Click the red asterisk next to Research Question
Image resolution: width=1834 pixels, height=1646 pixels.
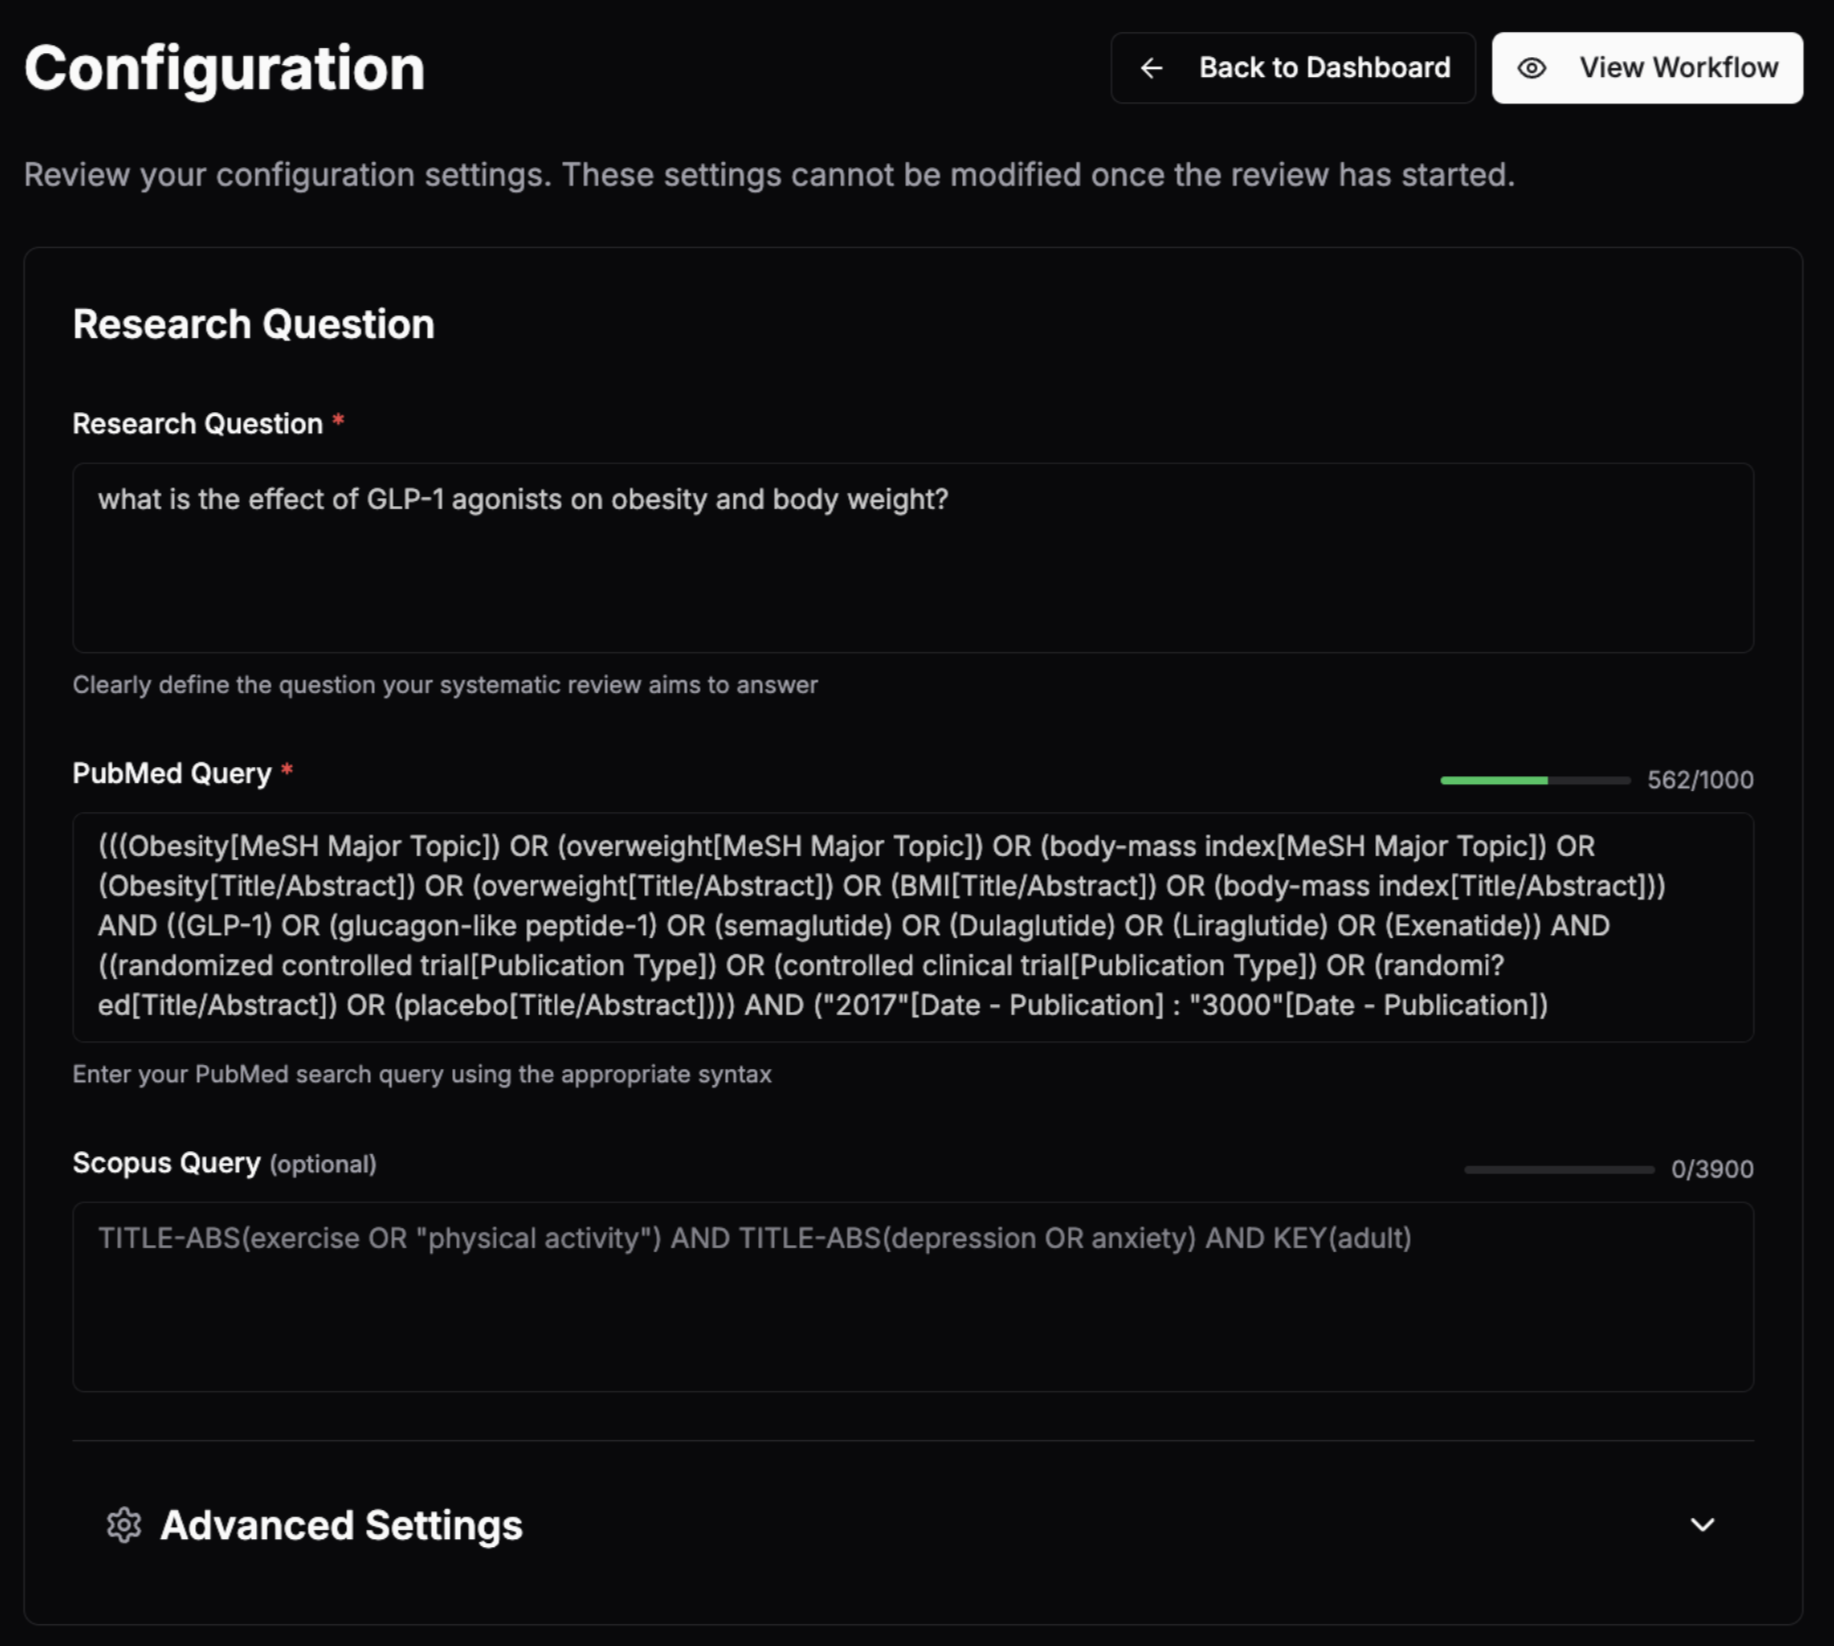pyautogui.click(x=337, y=423)
